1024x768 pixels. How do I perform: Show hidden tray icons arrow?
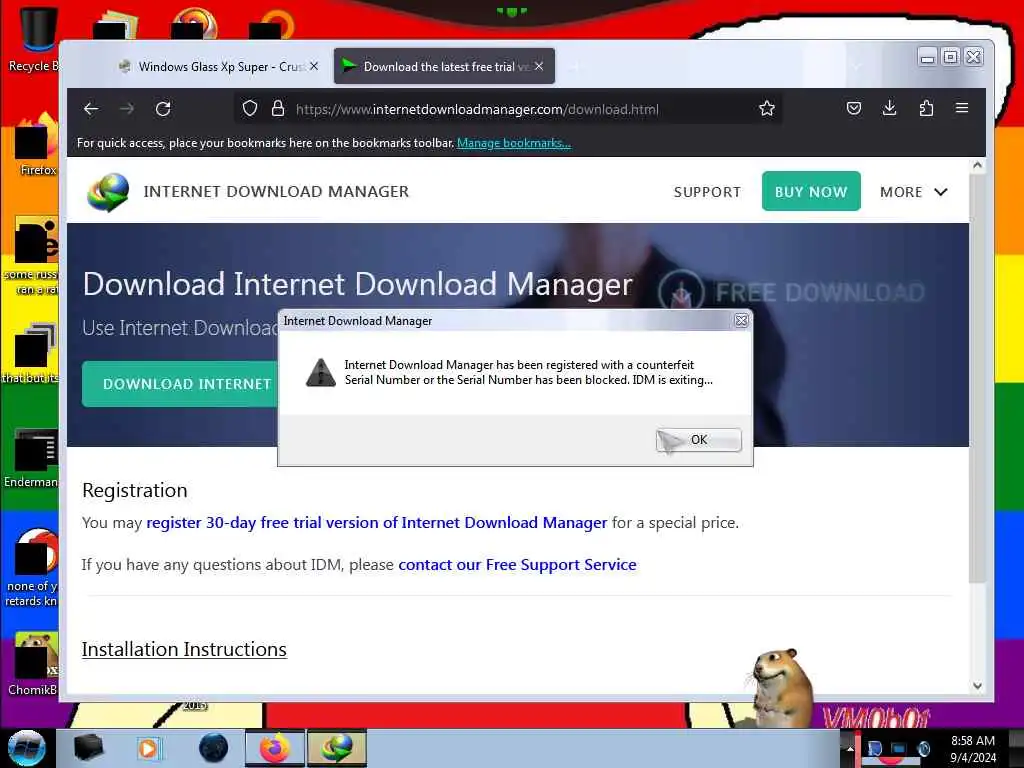[850, 748]
